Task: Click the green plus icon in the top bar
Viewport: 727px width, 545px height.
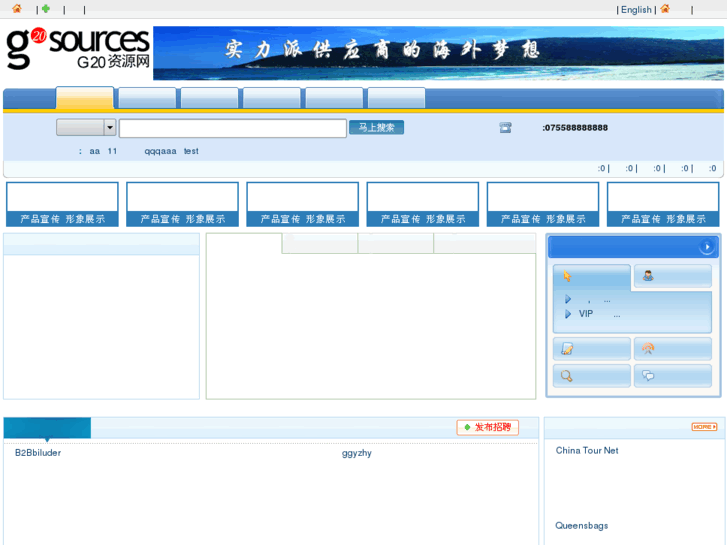Action: pyautogui.click(x=46, y=8)
